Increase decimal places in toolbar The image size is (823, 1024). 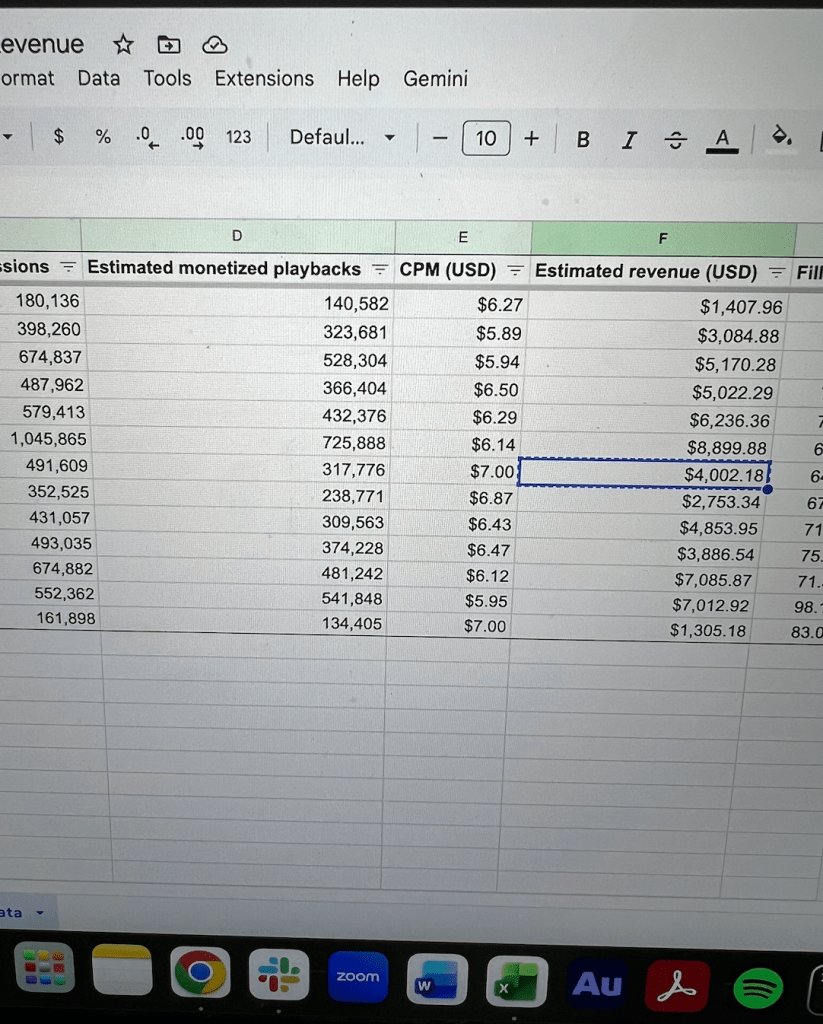coord(192,137)
